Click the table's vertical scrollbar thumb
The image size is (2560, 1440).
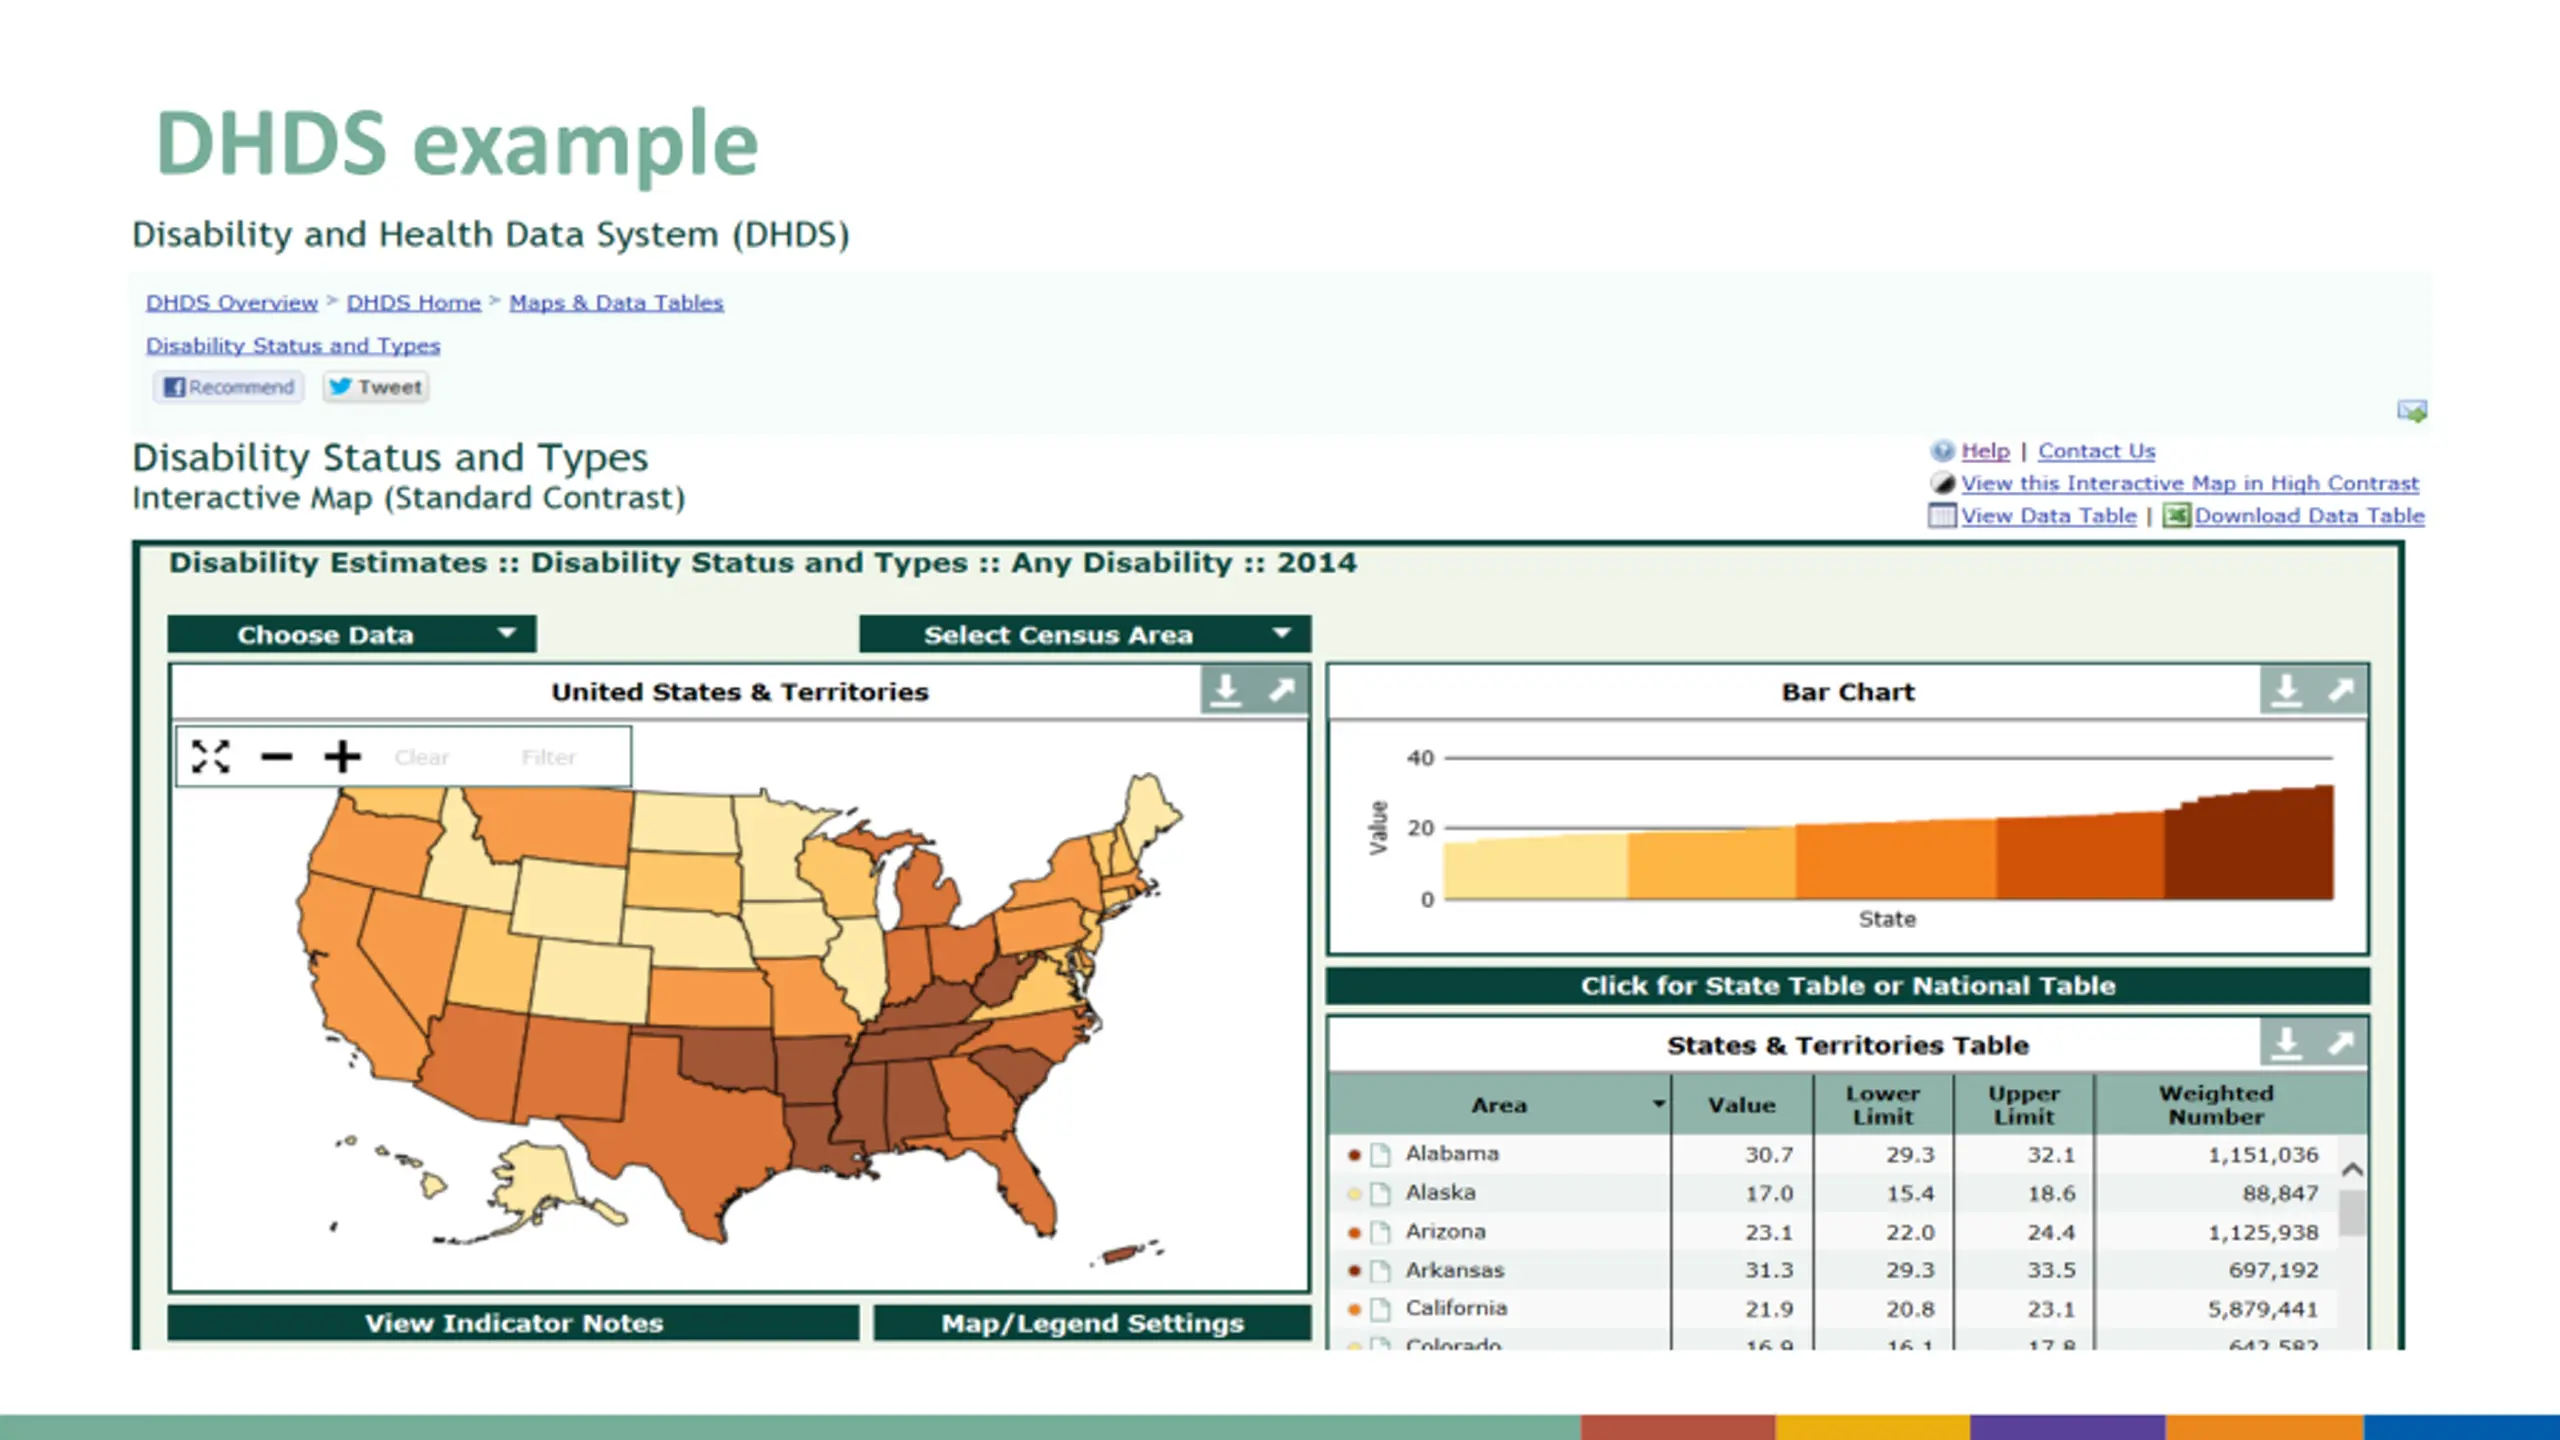2352,1213
